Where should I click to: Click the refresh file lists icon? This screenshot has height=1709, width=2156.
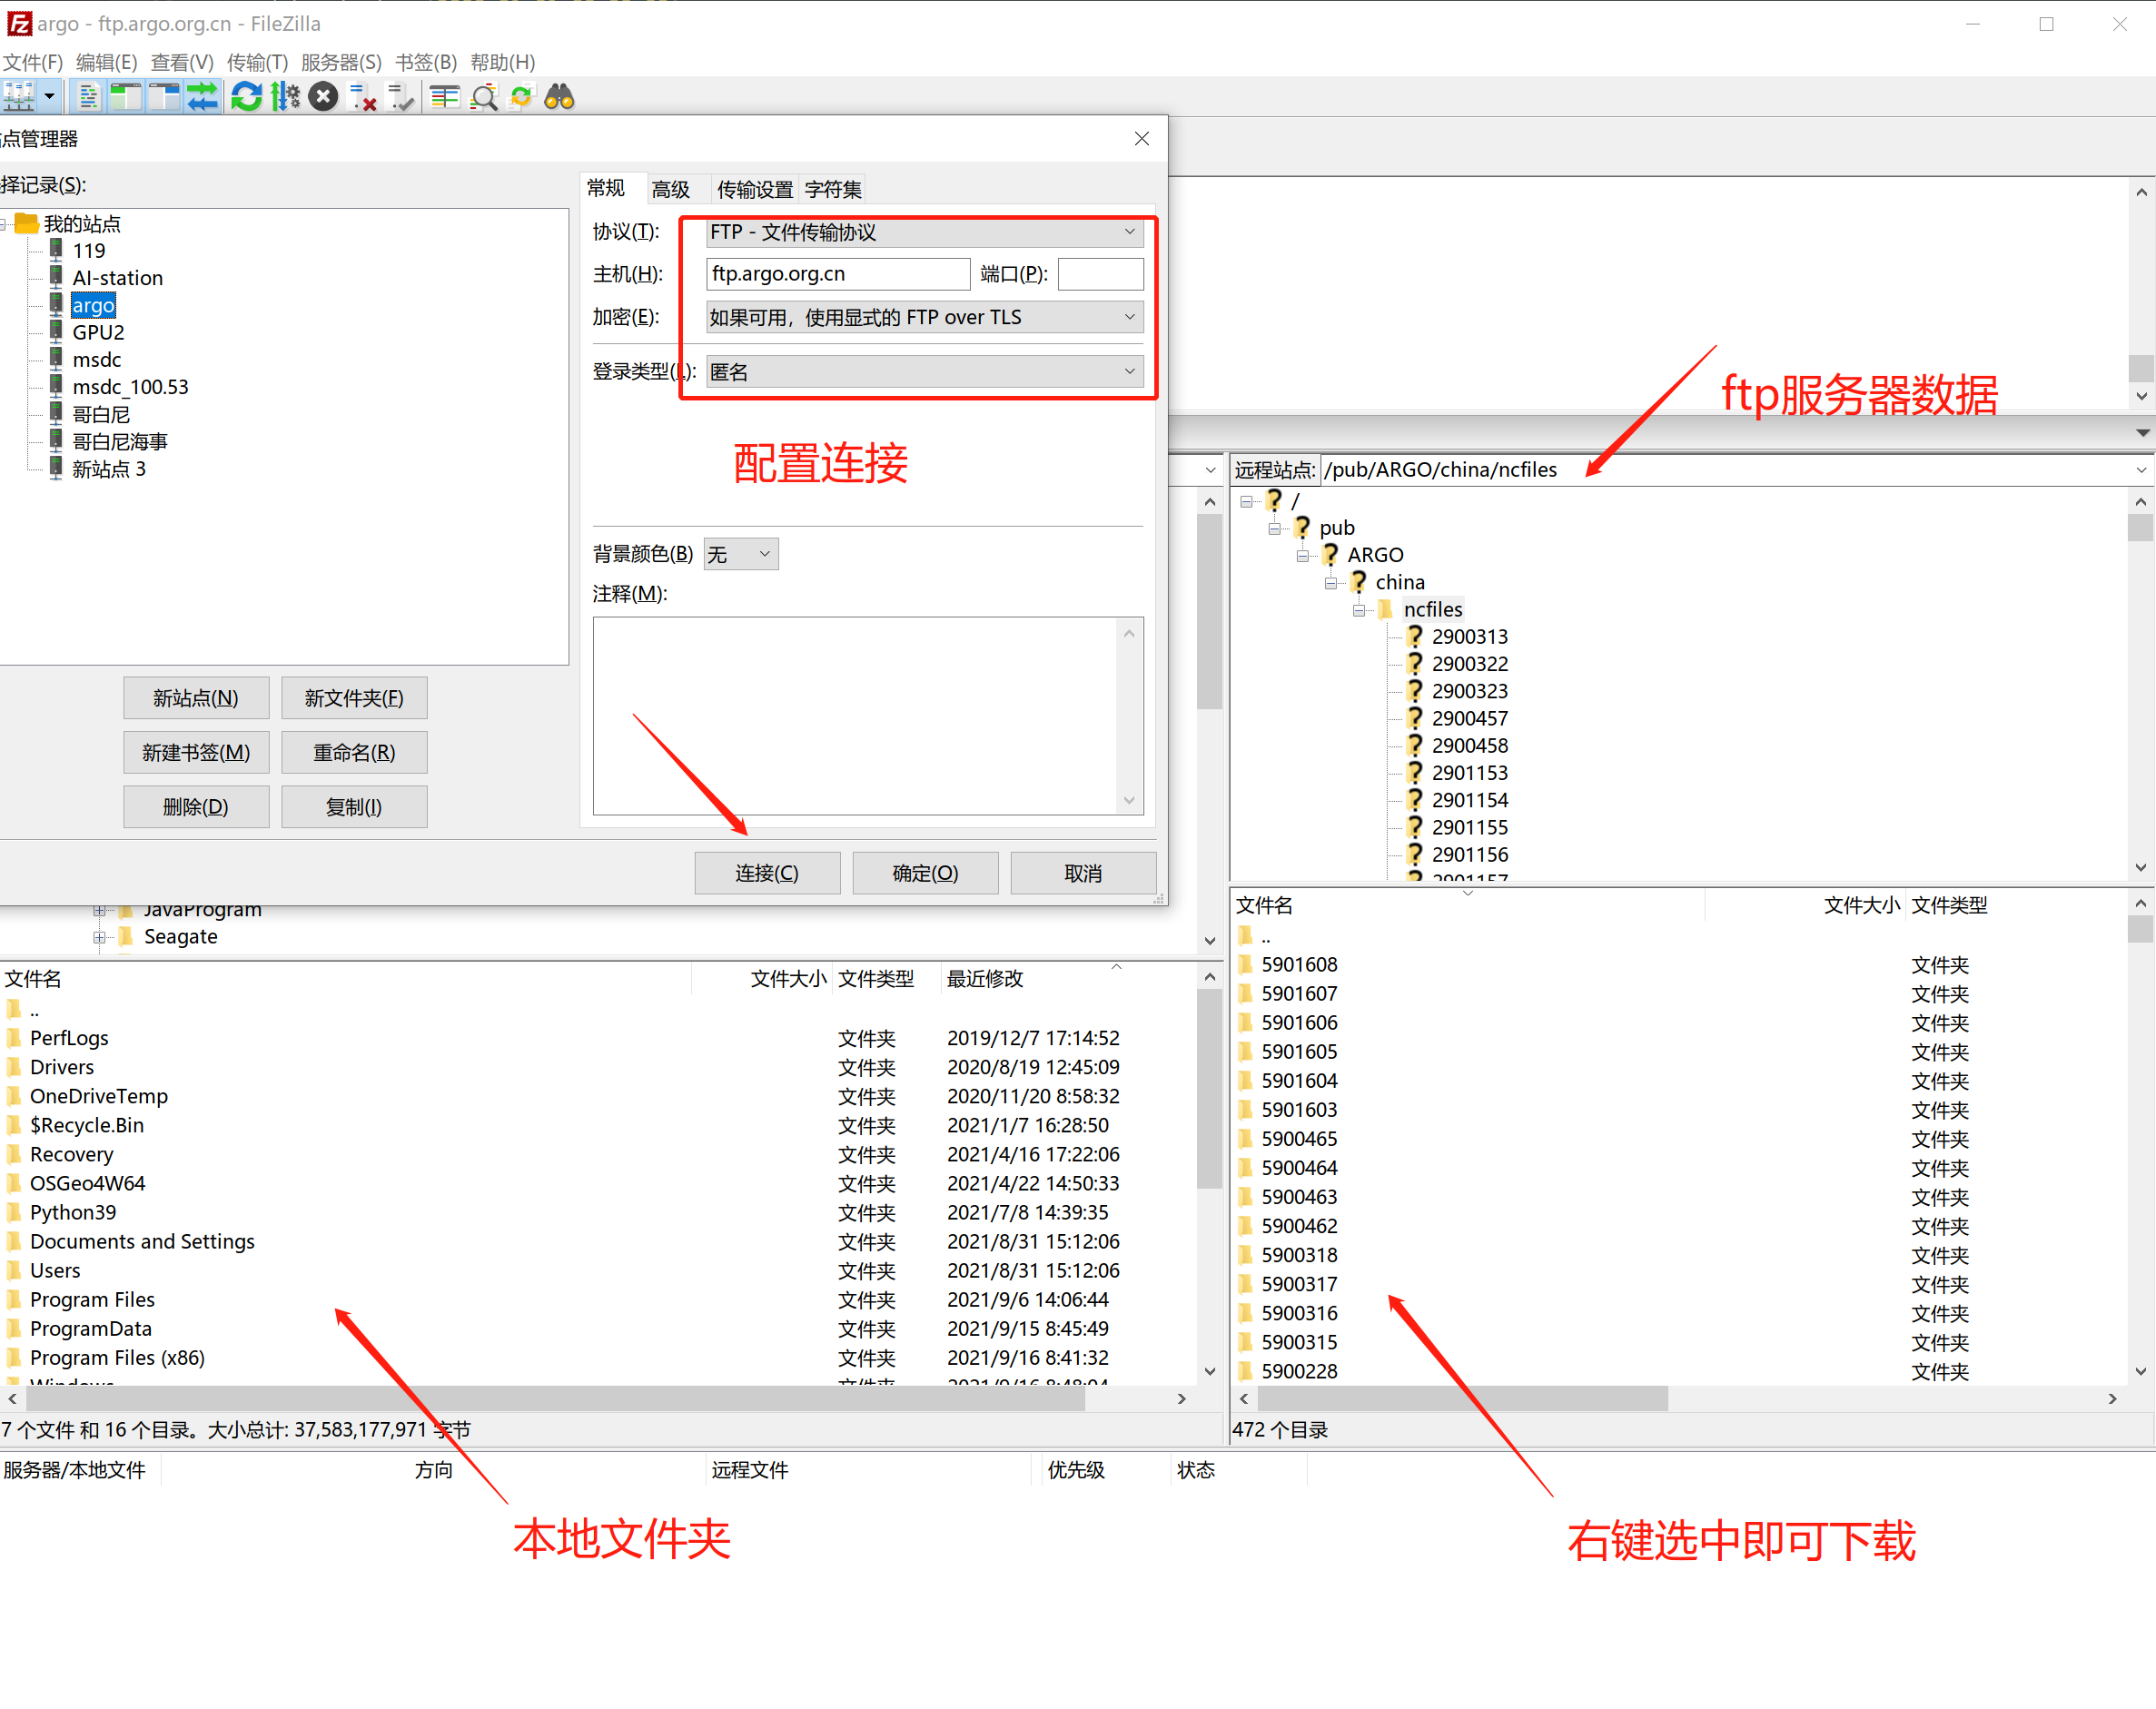point(246,97)
